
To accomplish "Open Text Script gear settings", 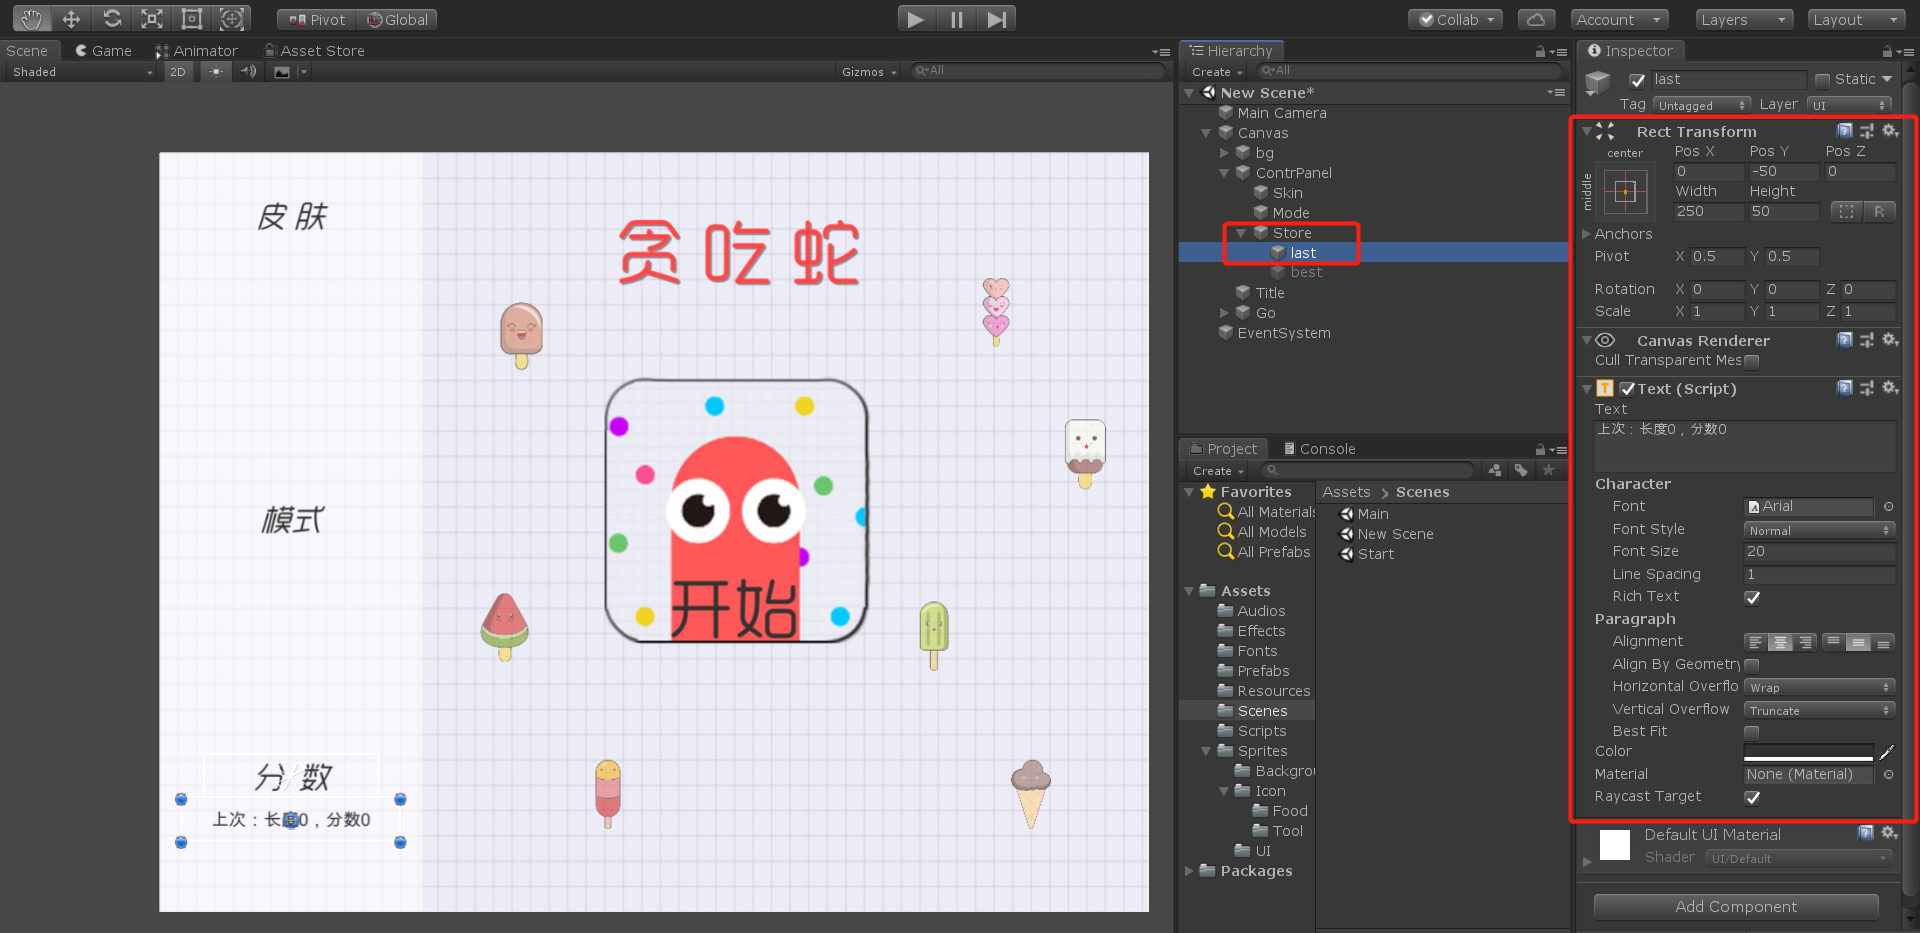I will click(1890, 388).
